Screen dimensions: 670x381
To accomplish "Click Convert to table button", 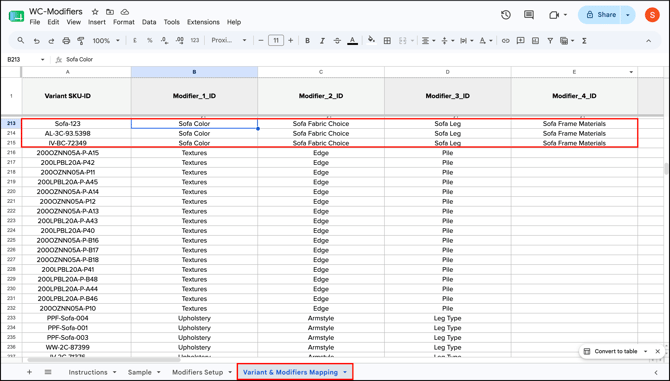I will 615,352.
